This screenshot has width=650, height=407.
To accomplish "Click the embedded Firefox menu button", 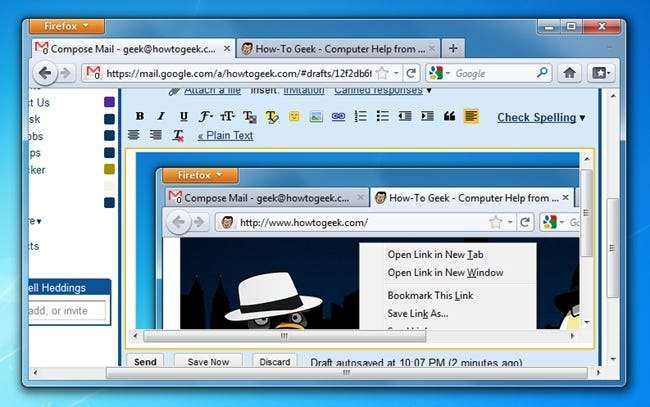I will 200,175.
